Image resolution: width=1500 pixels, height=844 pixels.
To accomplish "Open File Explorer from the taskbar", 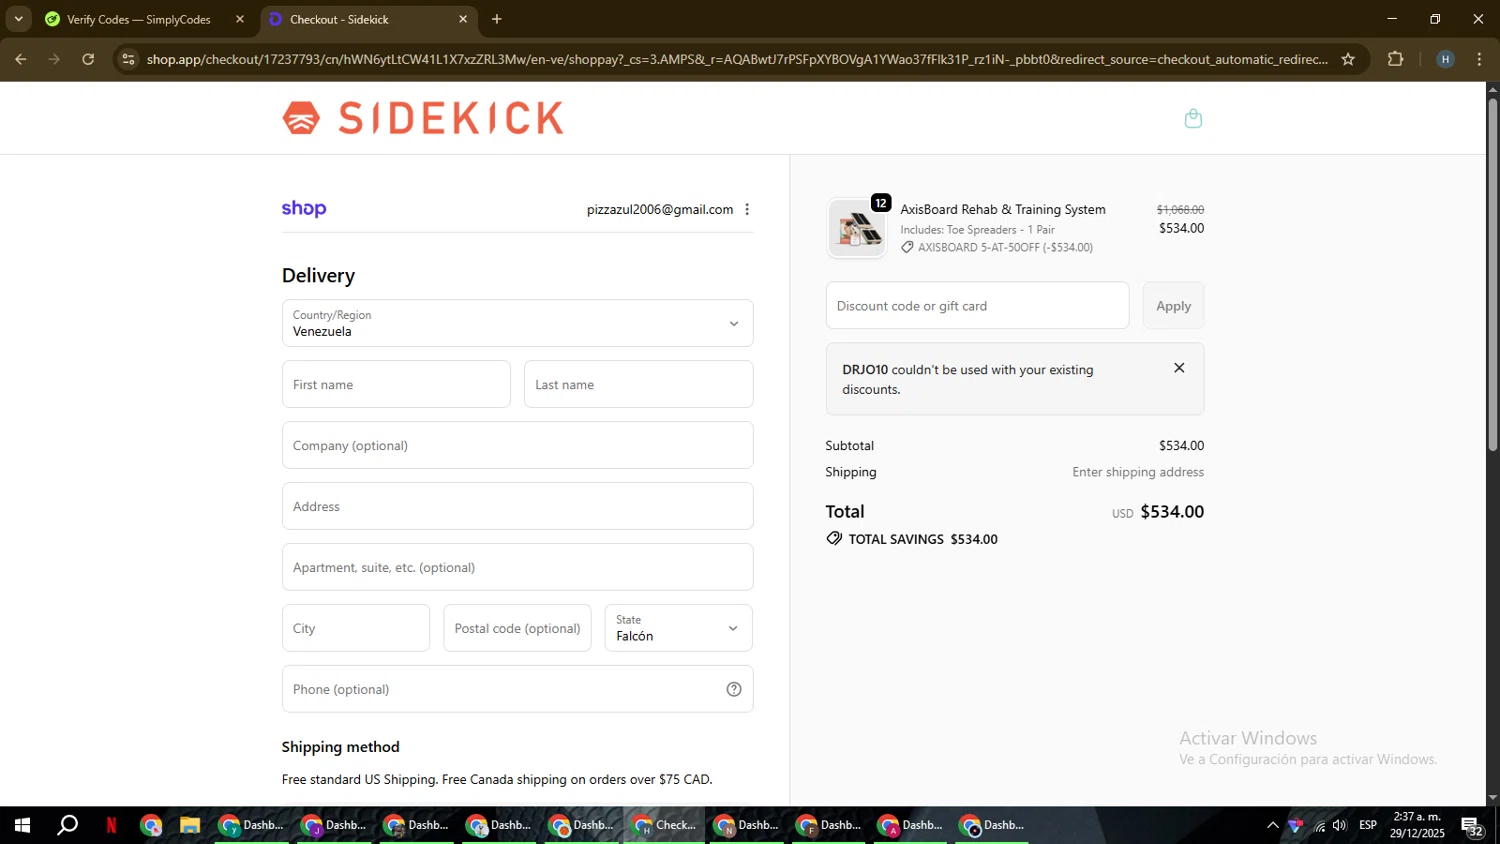I will pyautogui.click(x=190, y=825).
